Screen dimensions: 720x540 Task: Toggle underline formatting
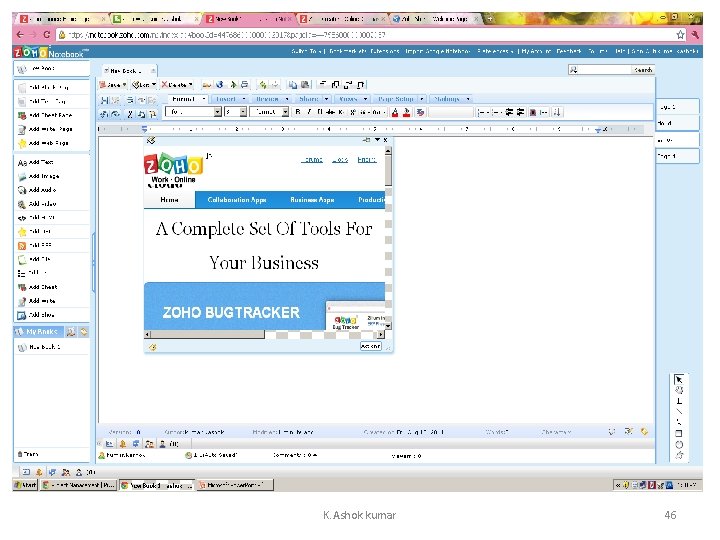tap(320, 112)
